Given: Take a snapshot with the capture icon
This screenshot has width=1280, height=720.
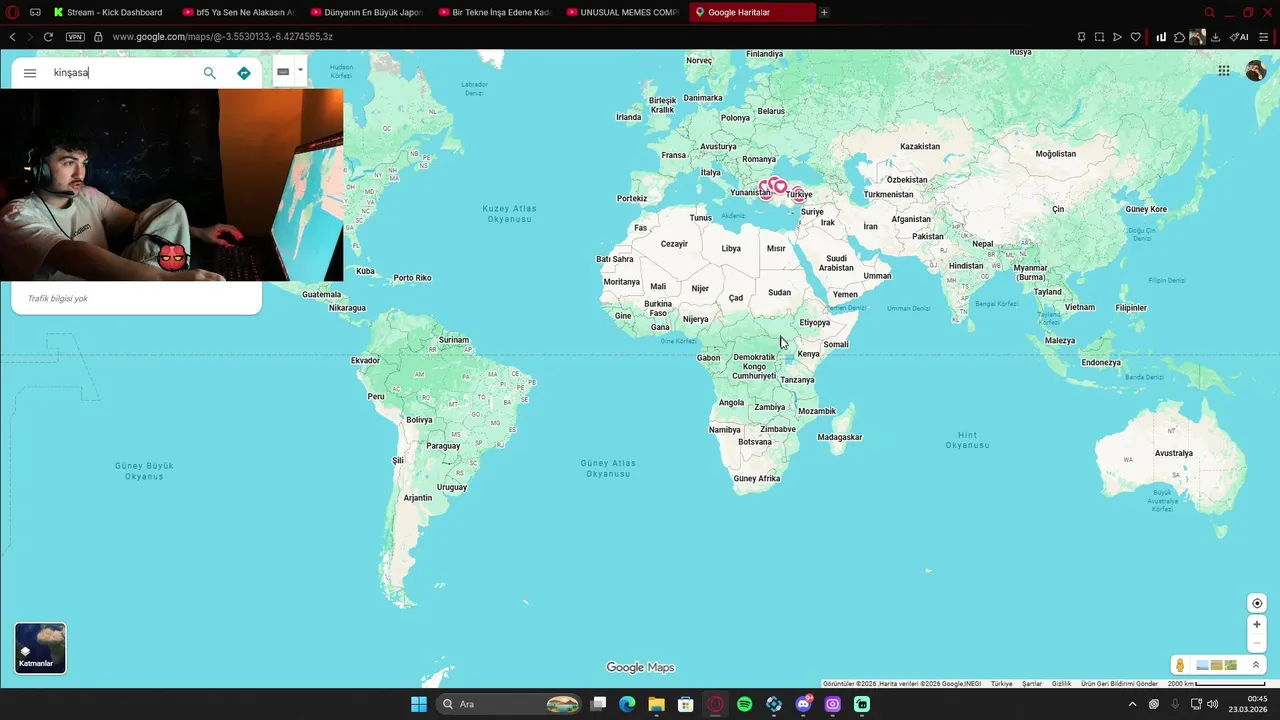Looking at the screenshot, I should point(1099,37).
